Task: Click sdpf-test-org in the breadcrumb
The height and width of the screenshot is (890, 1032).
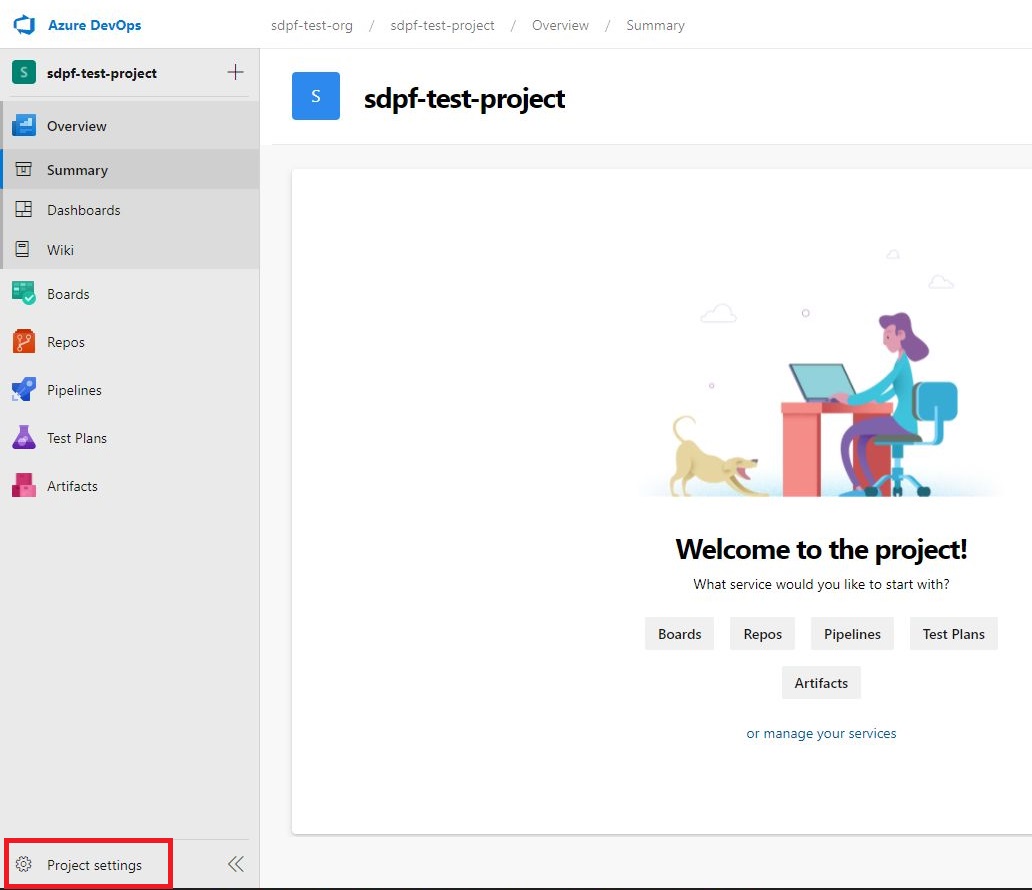Action: [312, 25]
